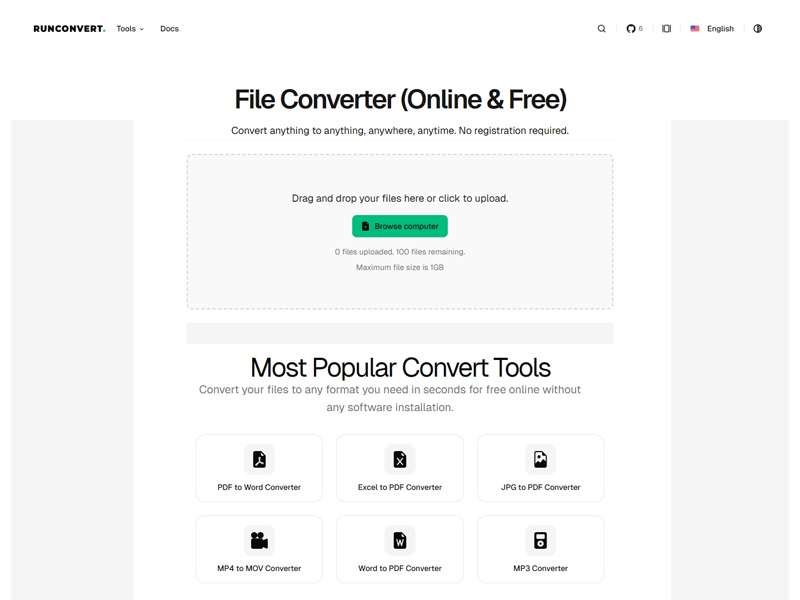Open the Tools menu chevron
800x600 pixels.
click(141, 28)
